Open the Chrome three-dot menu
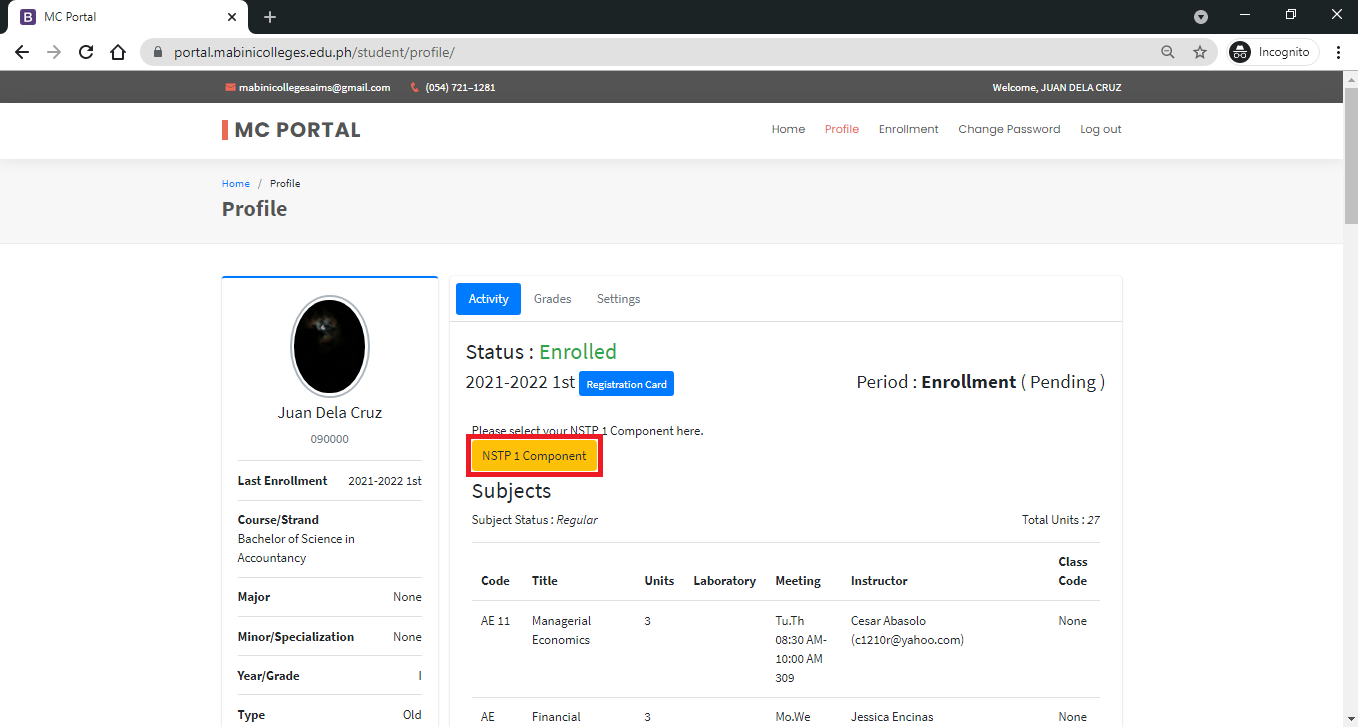 [x=1338, y=52]
